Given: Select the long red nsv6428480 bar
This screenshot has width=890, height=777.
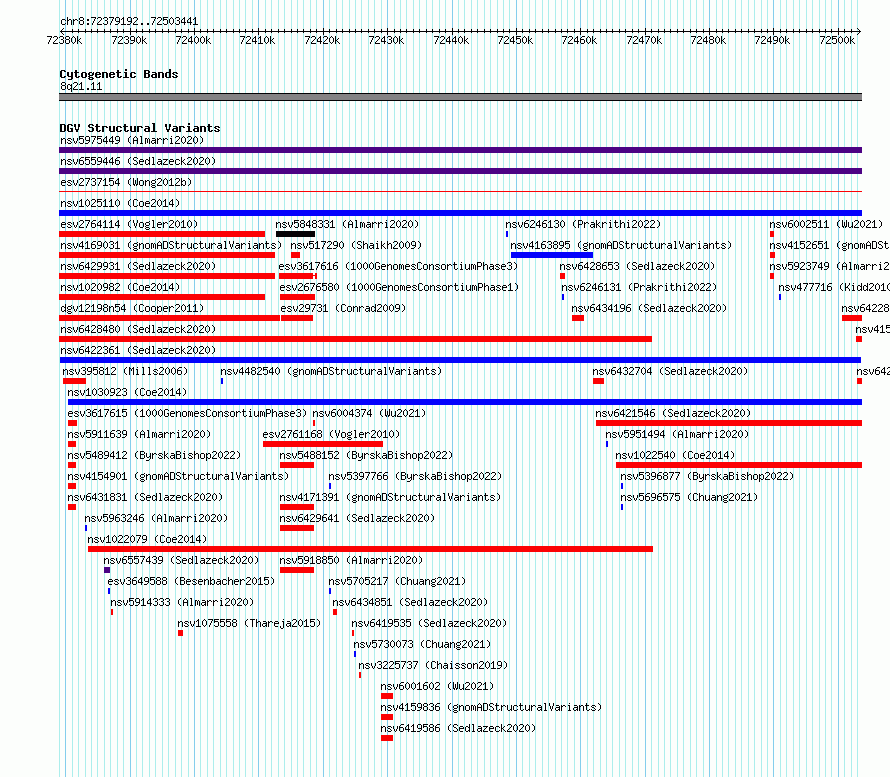Looking at the screenshot, I should click(355, 339).
